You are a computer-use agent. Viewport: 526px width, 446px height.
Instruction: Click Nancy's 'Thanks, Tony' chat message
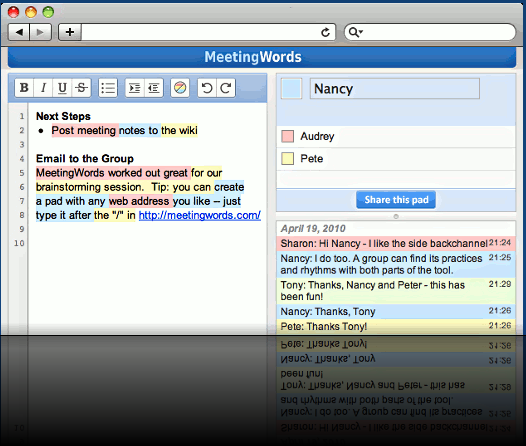(x=396, y=312)
